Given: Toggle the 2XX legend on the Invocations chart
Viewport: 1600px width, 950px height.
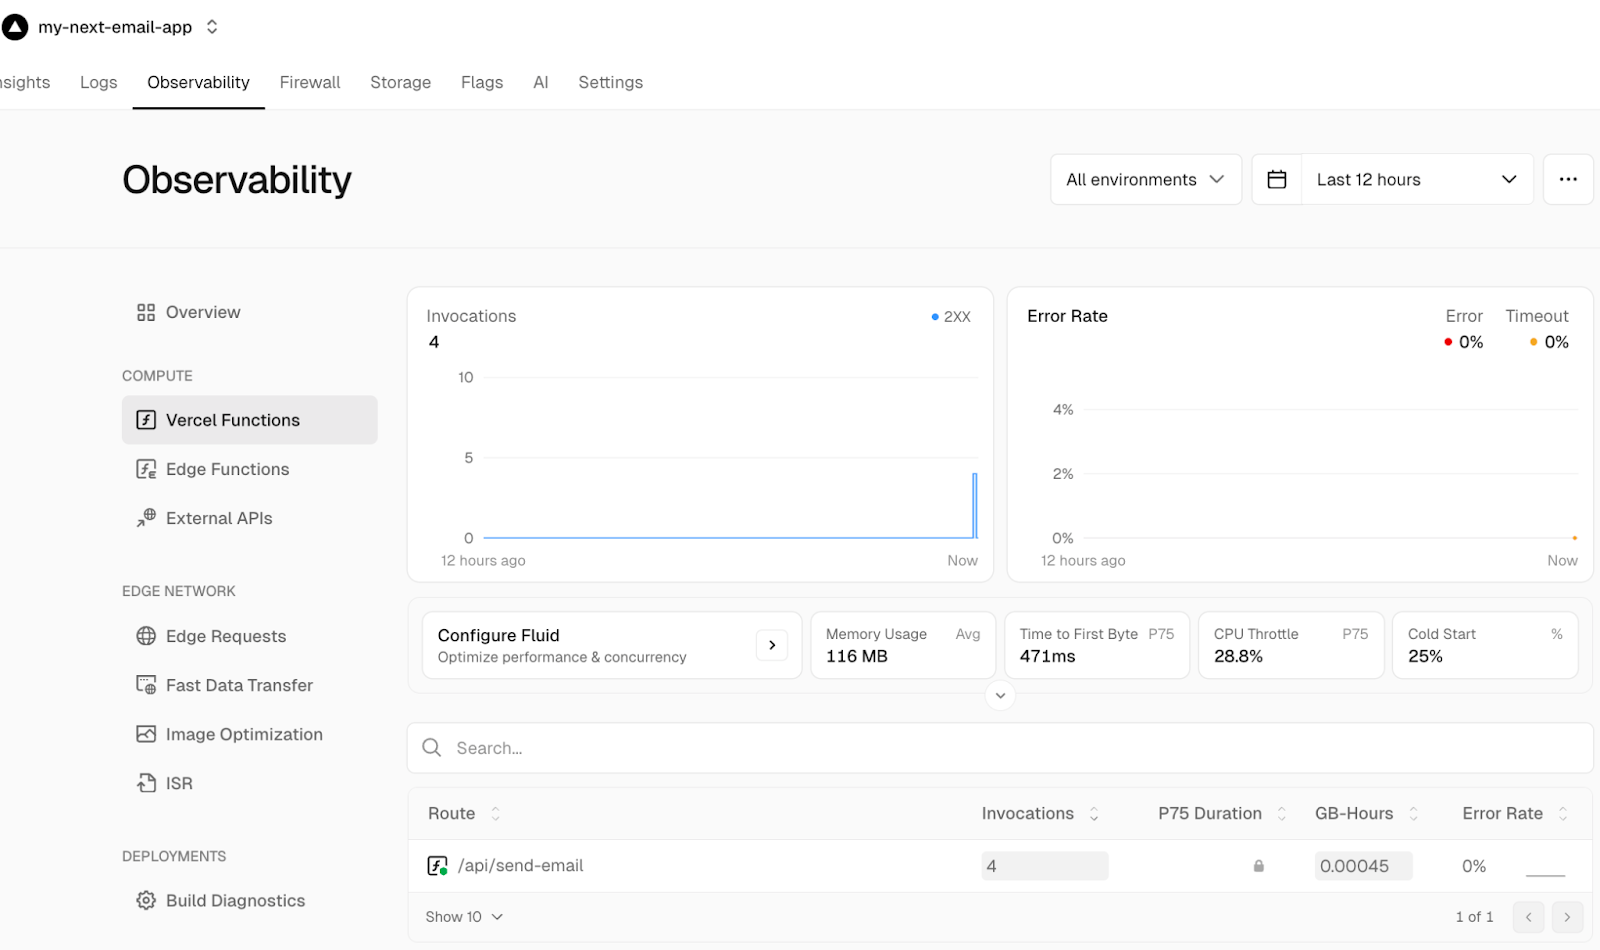Looking at the screenshot, I should [948, 316].
